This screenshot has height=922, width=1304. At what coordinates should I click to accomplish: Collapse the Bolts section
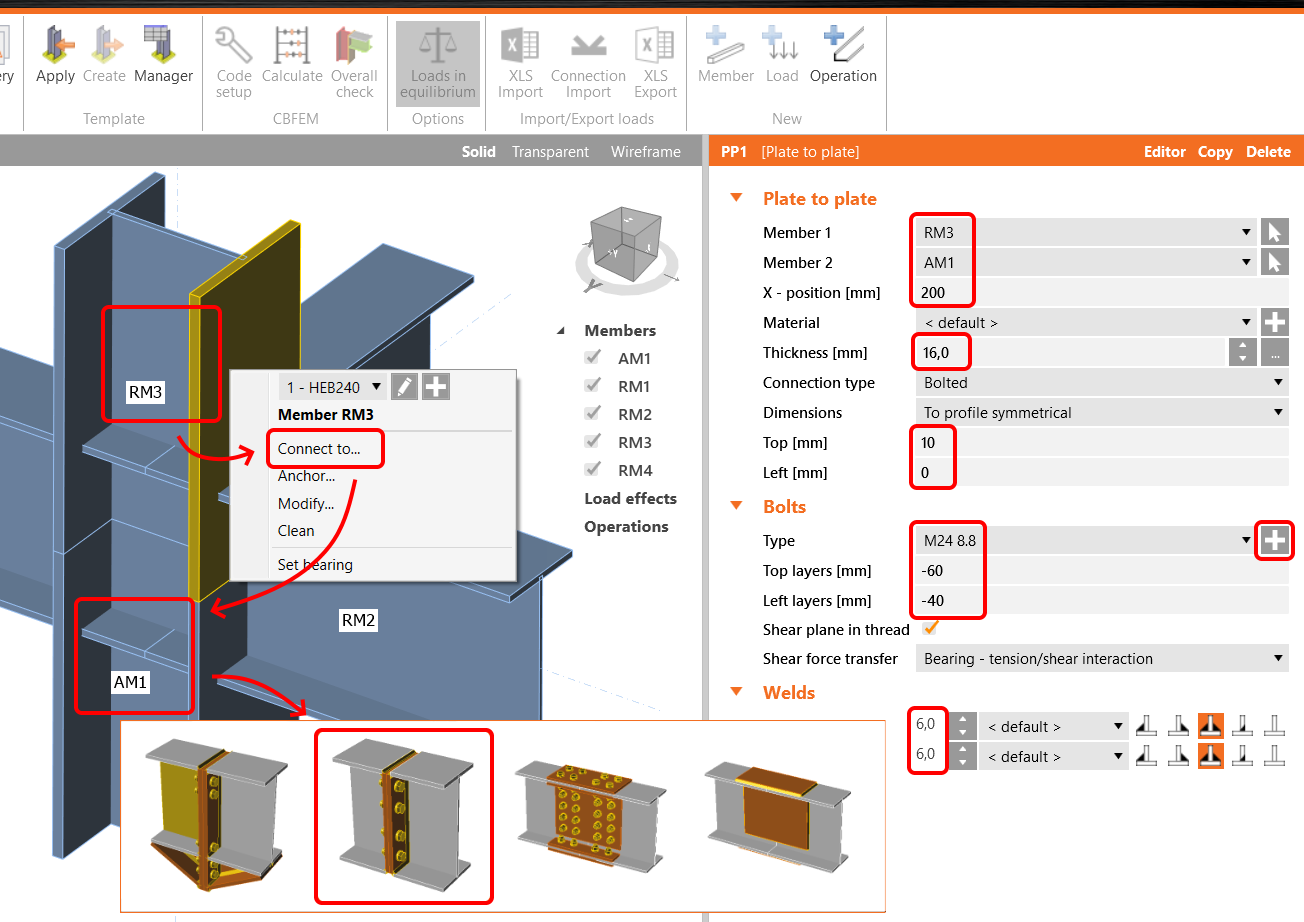pos(737,506)
